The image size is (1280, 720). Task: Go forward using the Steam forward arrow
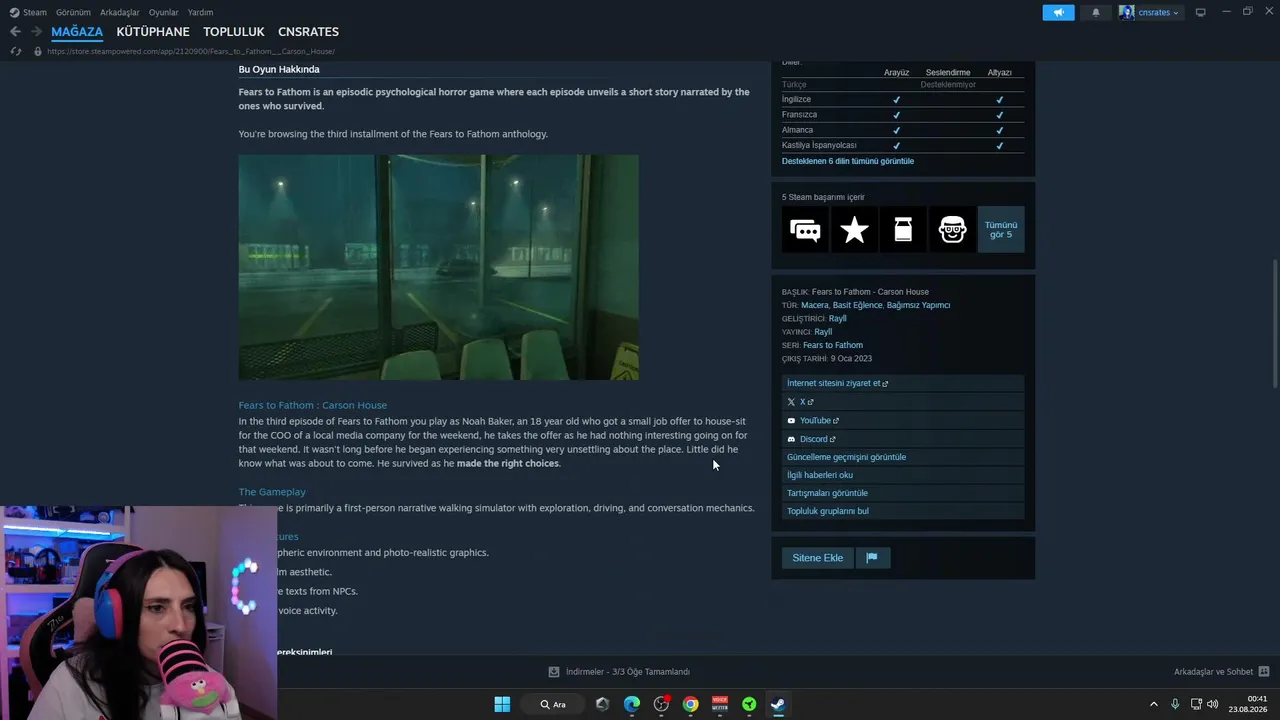36,32
